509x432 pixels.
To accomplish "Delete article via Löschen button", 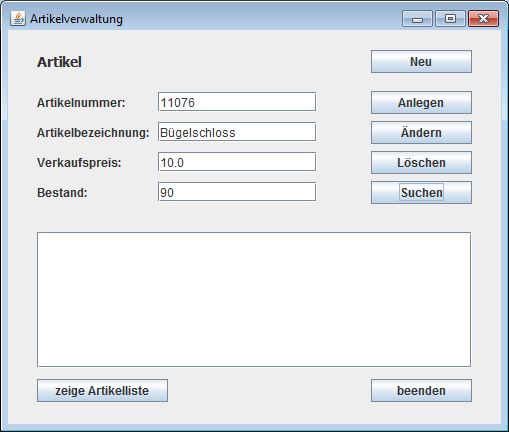I will [421, 163].
